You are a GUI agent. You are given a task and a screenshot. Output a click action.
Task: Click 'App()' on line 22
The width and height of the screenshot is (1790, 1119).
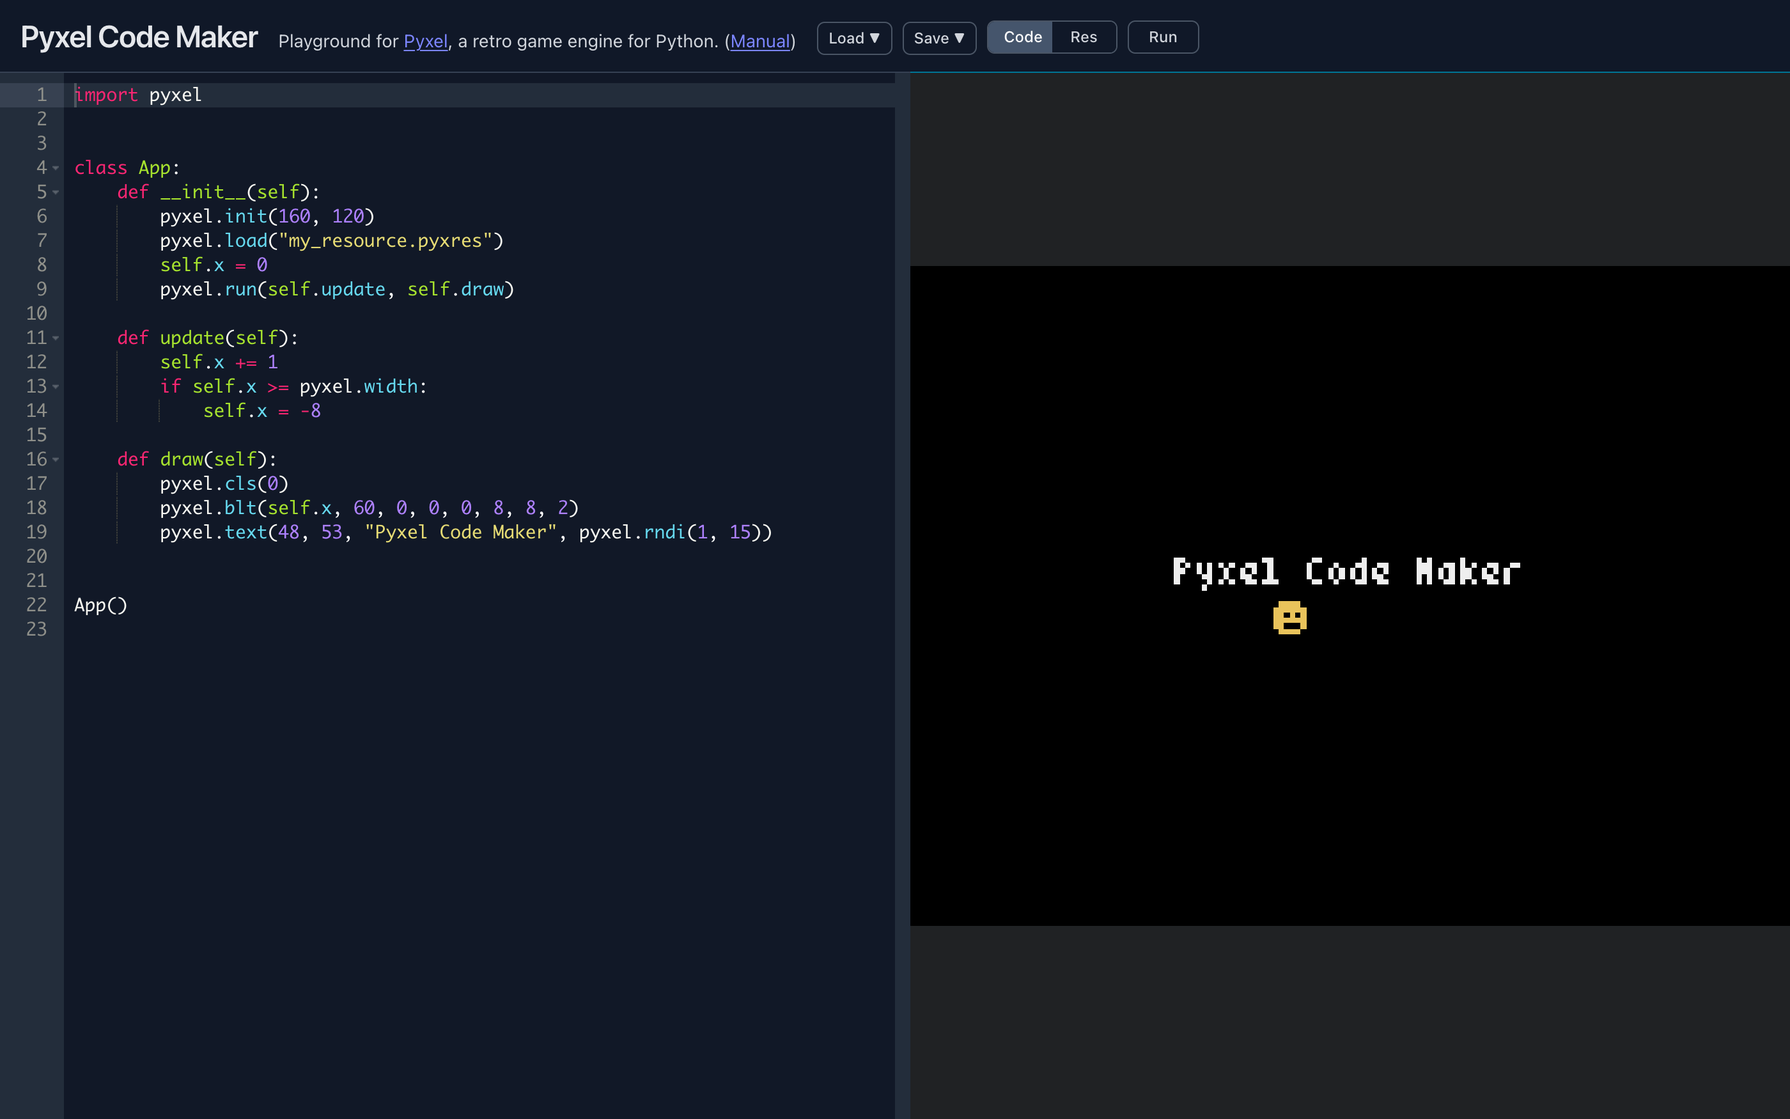[x=101, y=605]
